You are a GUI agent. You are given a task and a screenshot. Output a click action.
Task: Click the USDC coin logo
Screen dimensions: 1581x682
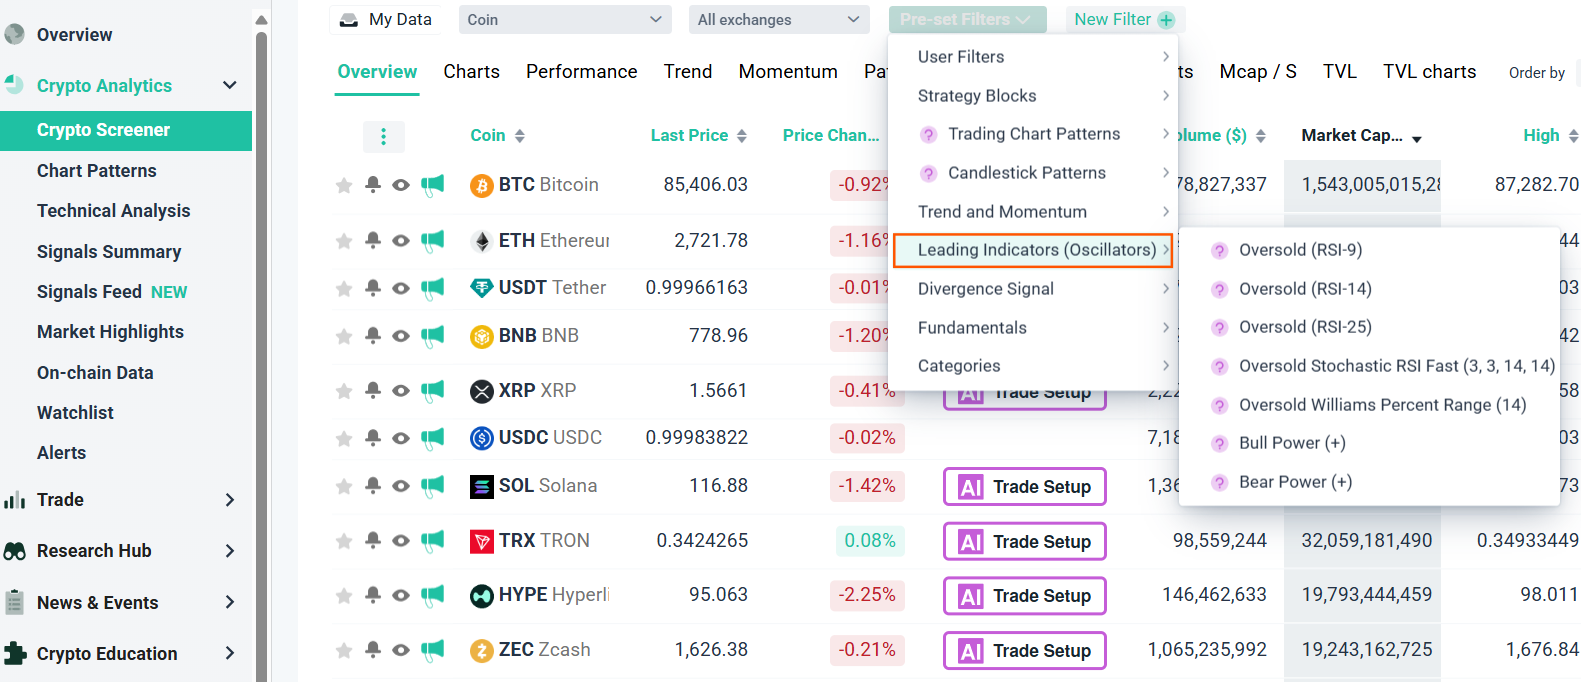tap(482, 438)
